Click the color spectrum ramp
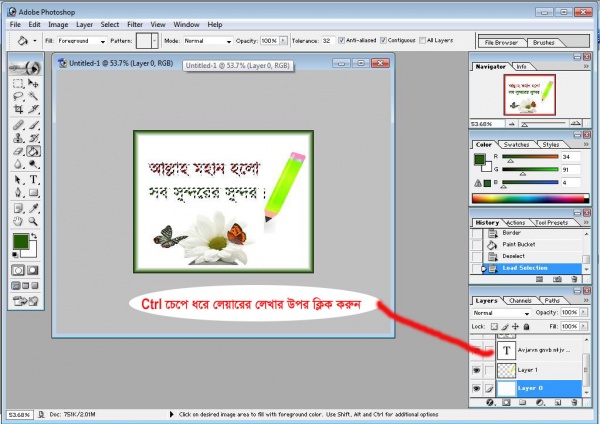This screenshot has height=424, width=600. coord(530,198)
